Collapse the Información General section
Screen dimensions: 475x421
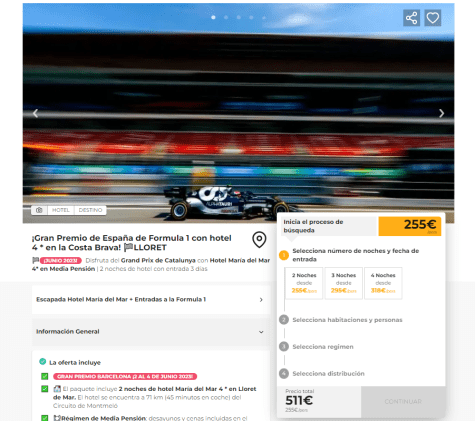click(x=151, y=332)
